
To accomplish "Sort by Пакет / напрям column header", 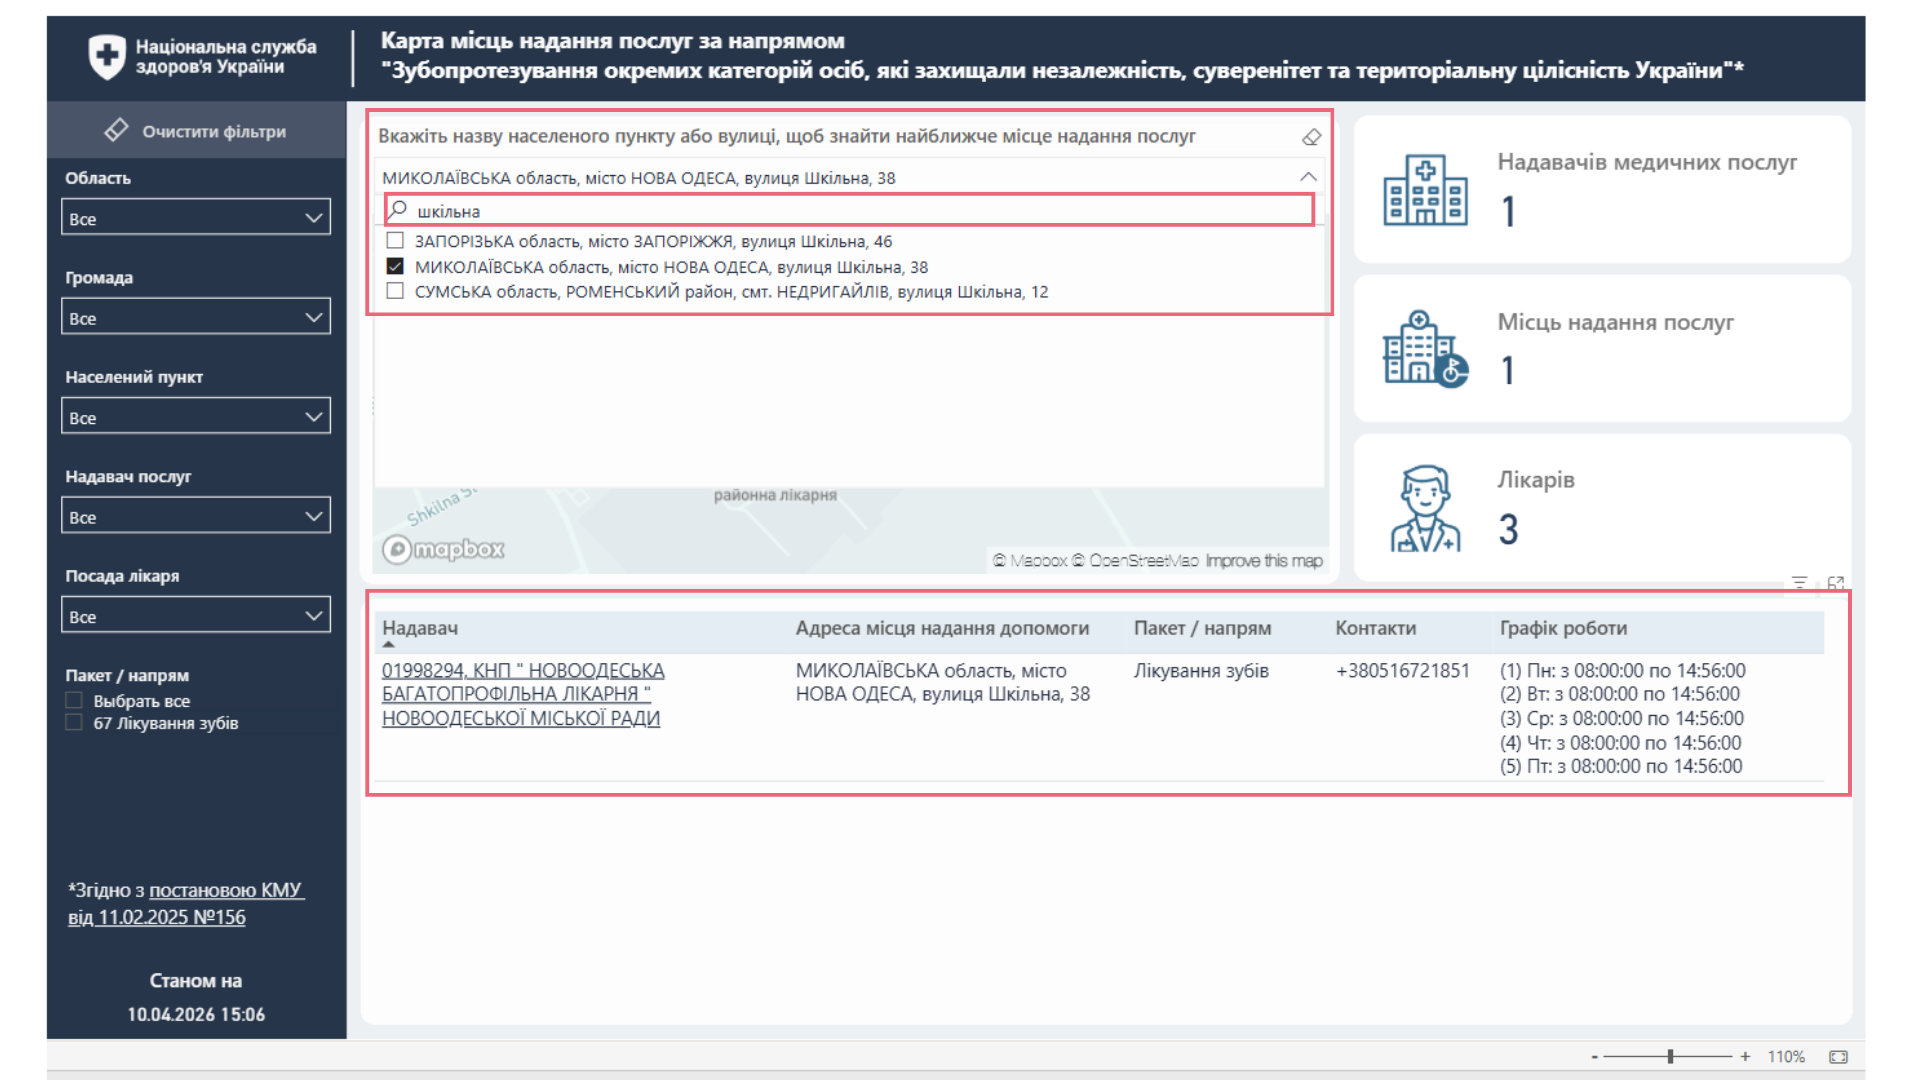I will click(x=1202, y=628).
